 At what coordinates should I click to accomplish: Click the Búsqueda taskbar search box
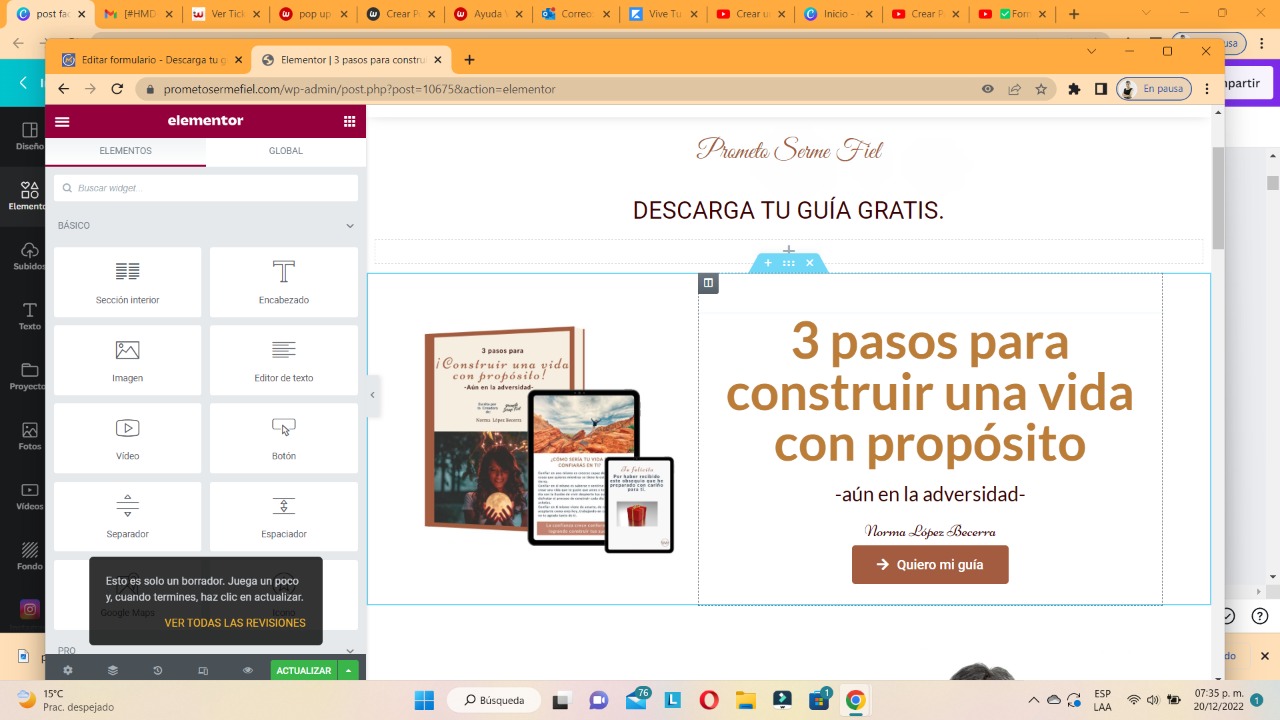tap(493, 700)
